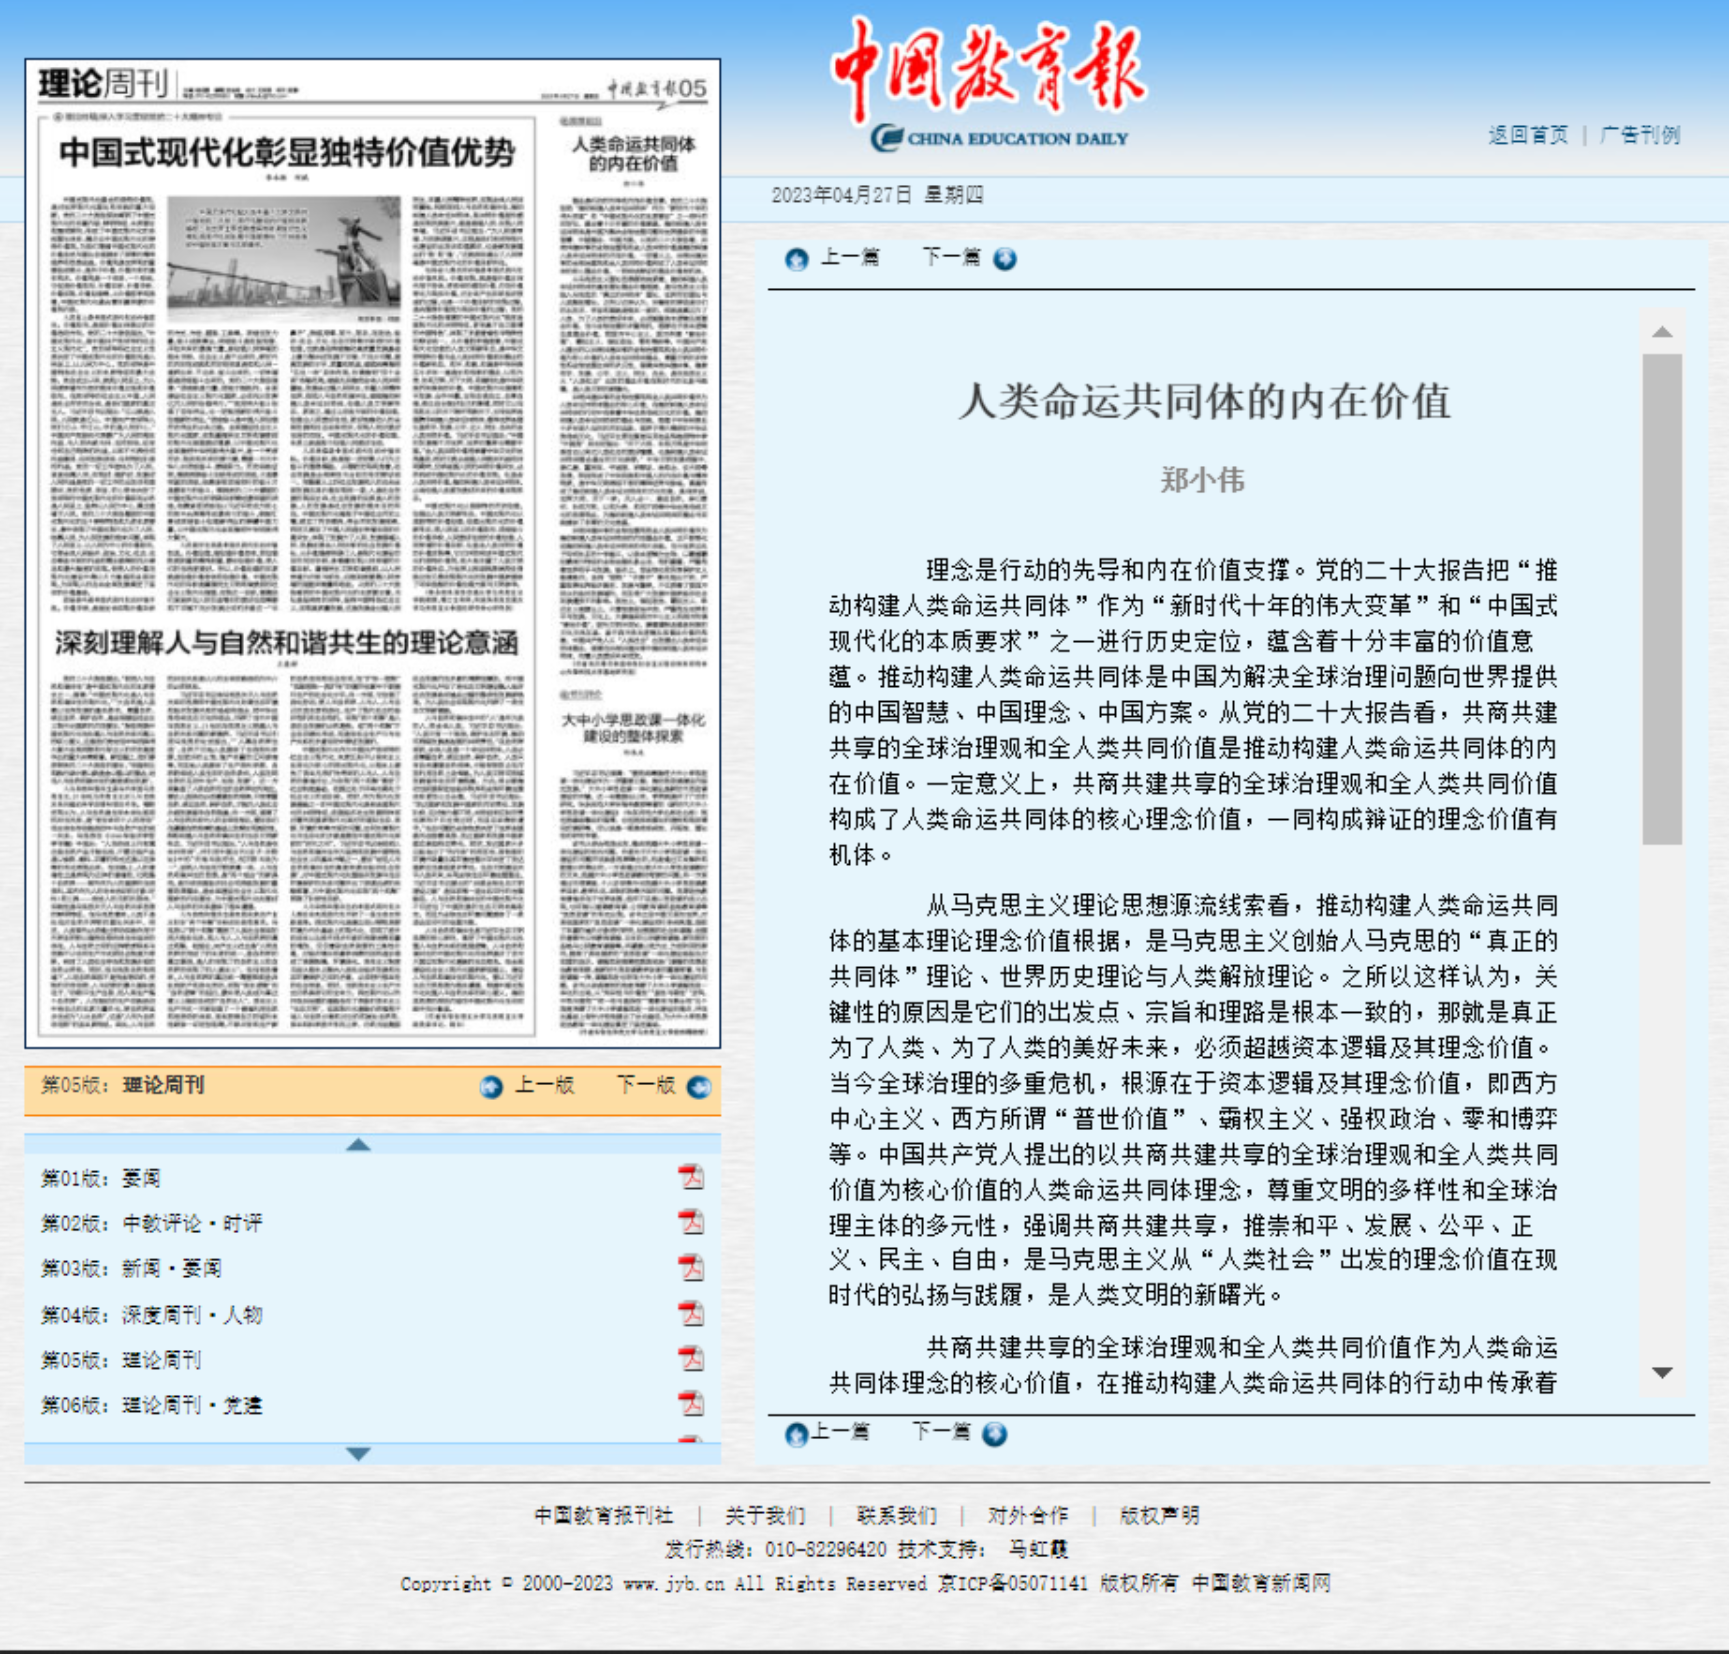Open PDF icon for 第06版 理论周刊·党建
Screen dimensions: 1729x1654
(x=691, y=1404)
